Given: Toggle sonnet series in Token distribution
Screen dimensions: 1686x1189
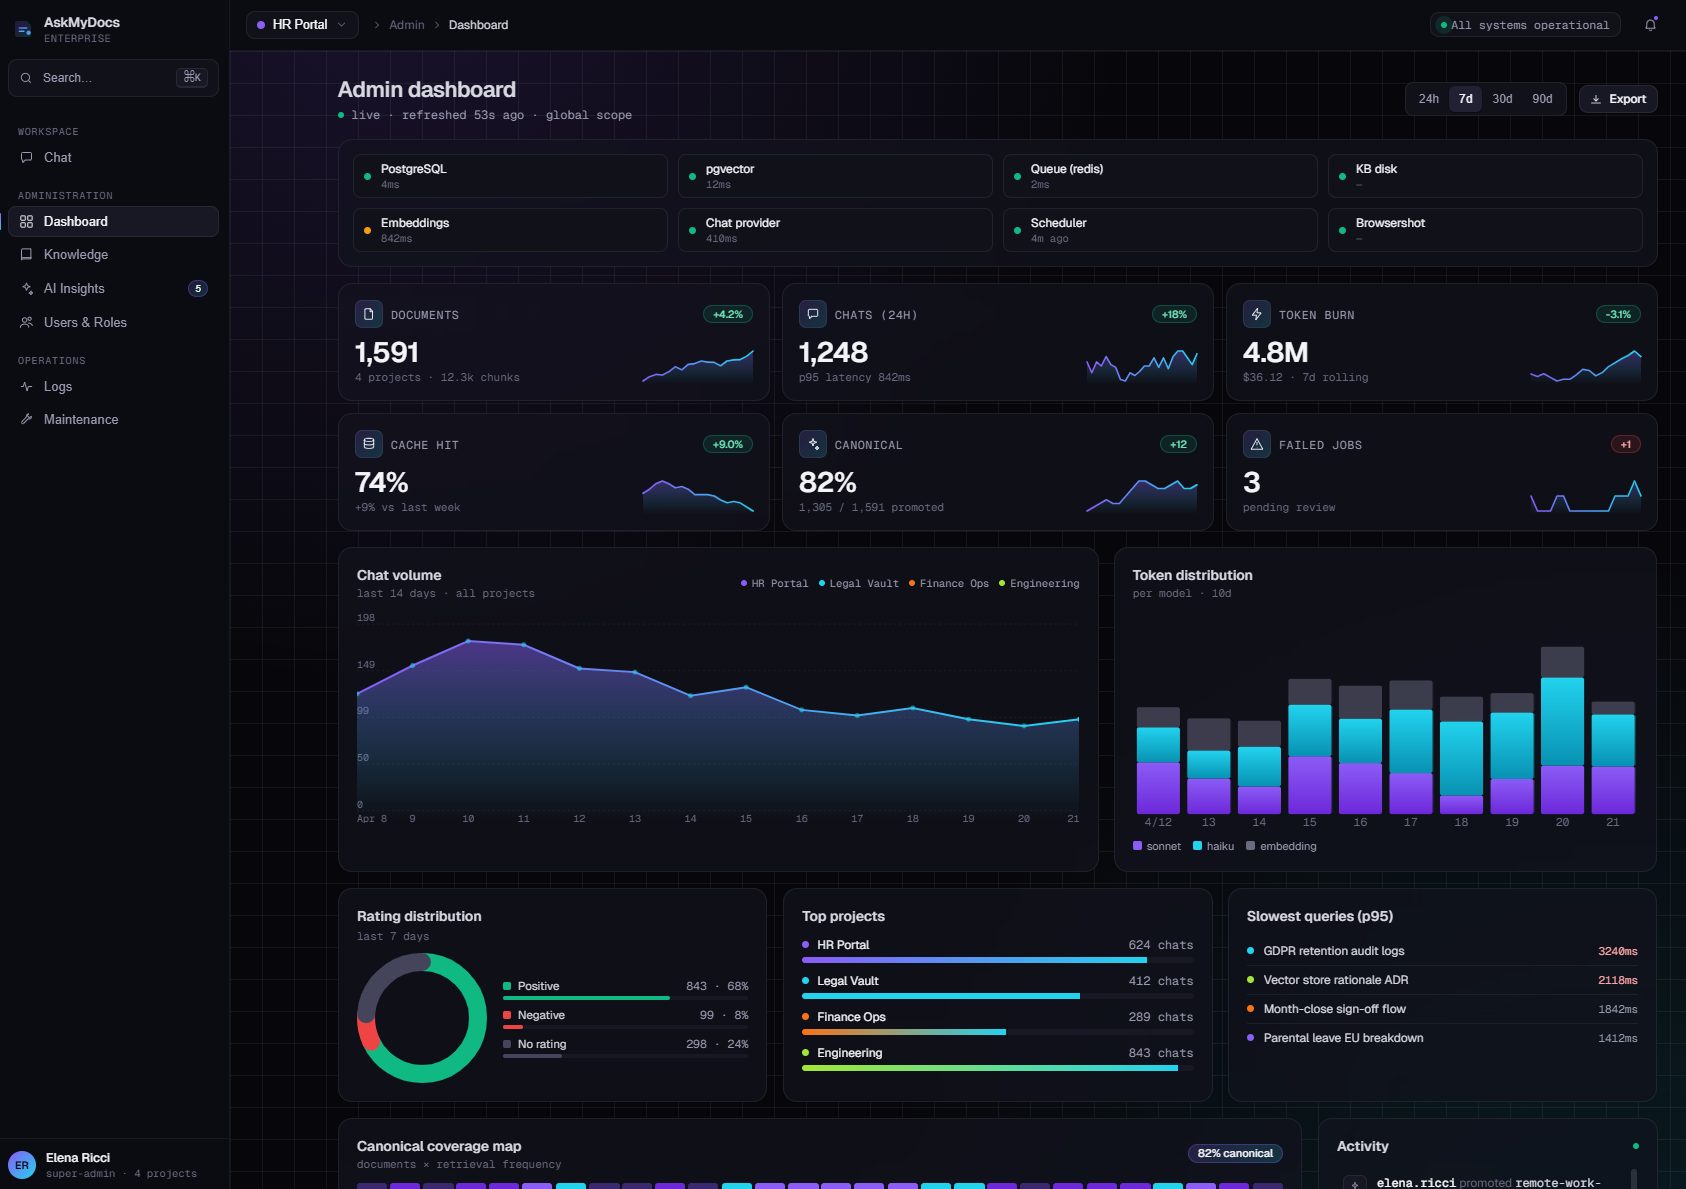Looking at the screenshot, I should coord(1157,846).
